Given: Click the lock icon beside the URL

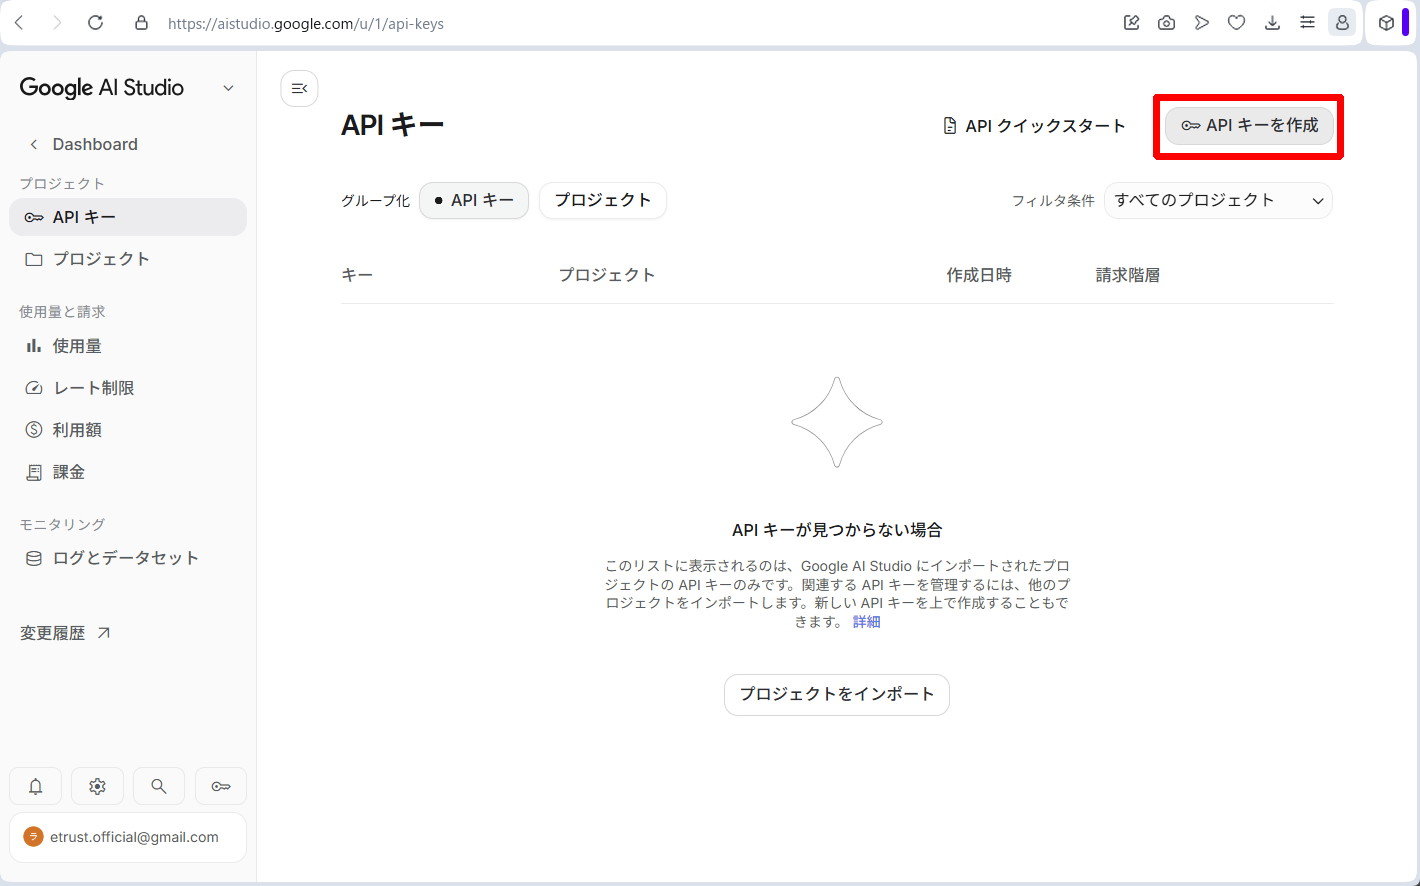Looking at the screenshot, I should pos(142,23).
